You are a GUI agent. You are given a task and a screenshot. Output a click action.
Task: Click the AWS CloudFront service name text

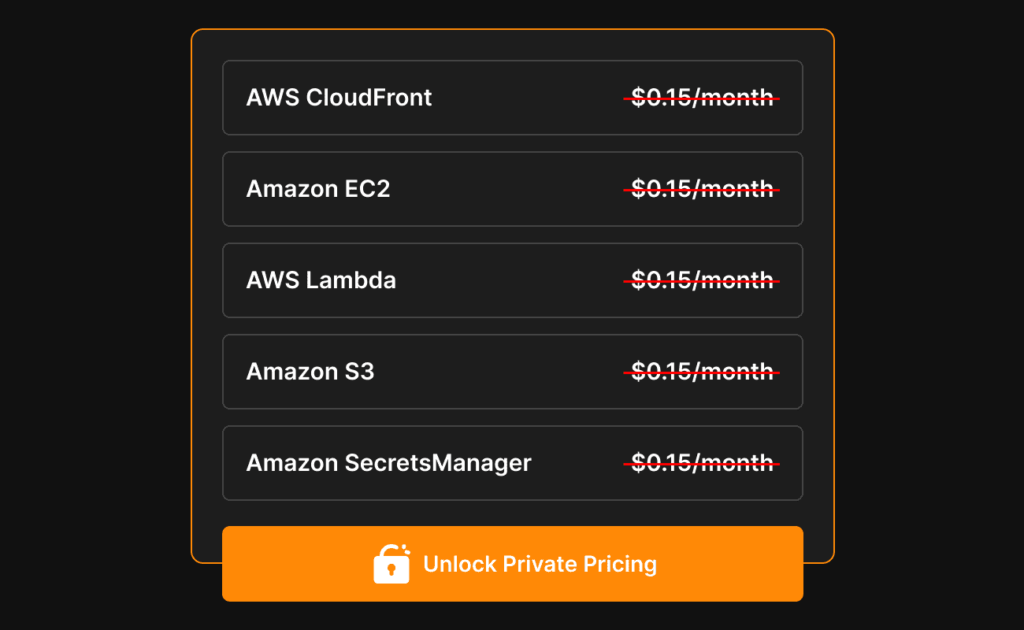339,97
